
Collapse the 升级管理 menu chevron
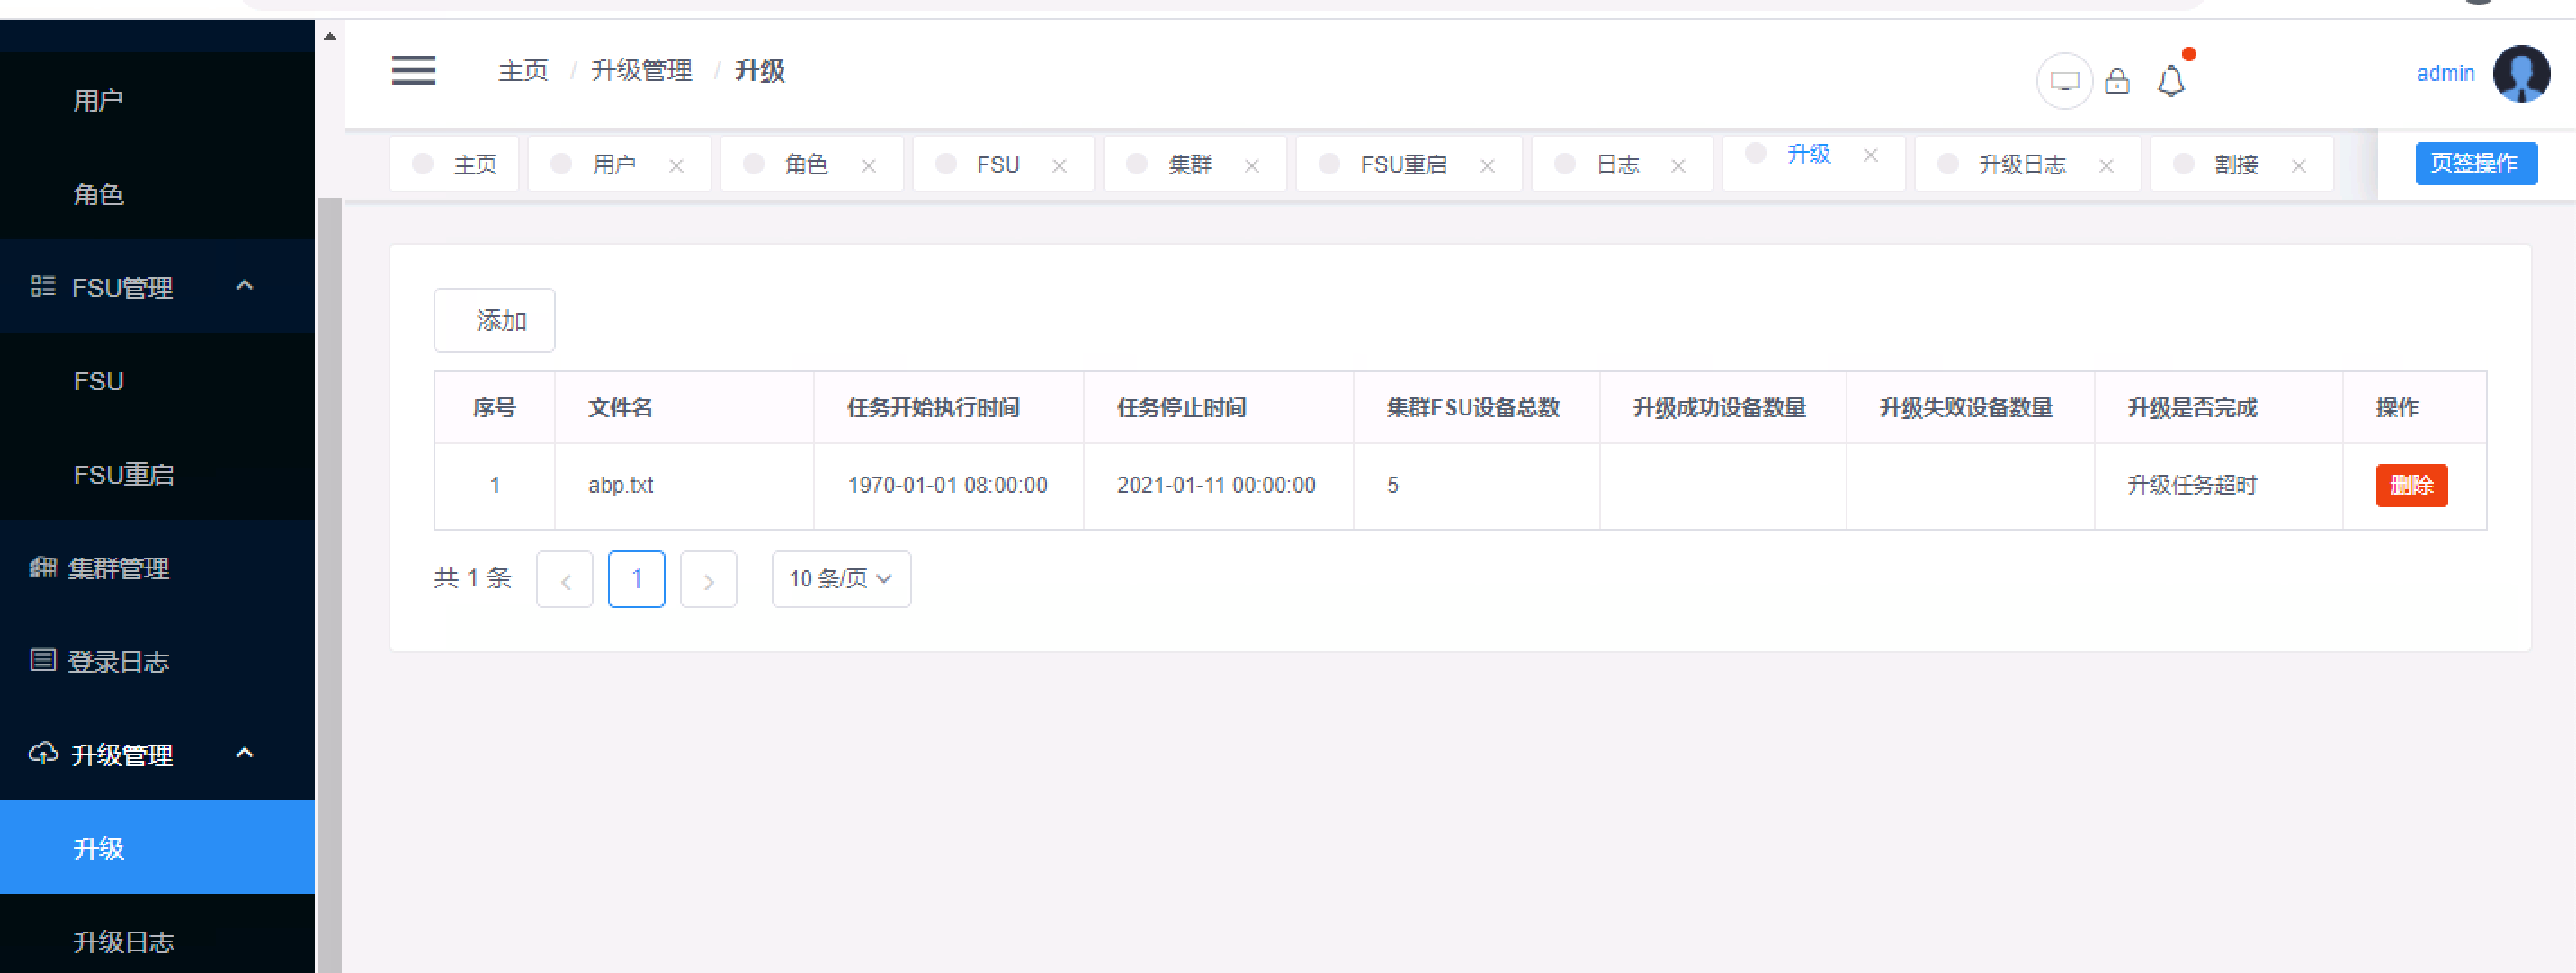tap(245, 753)
